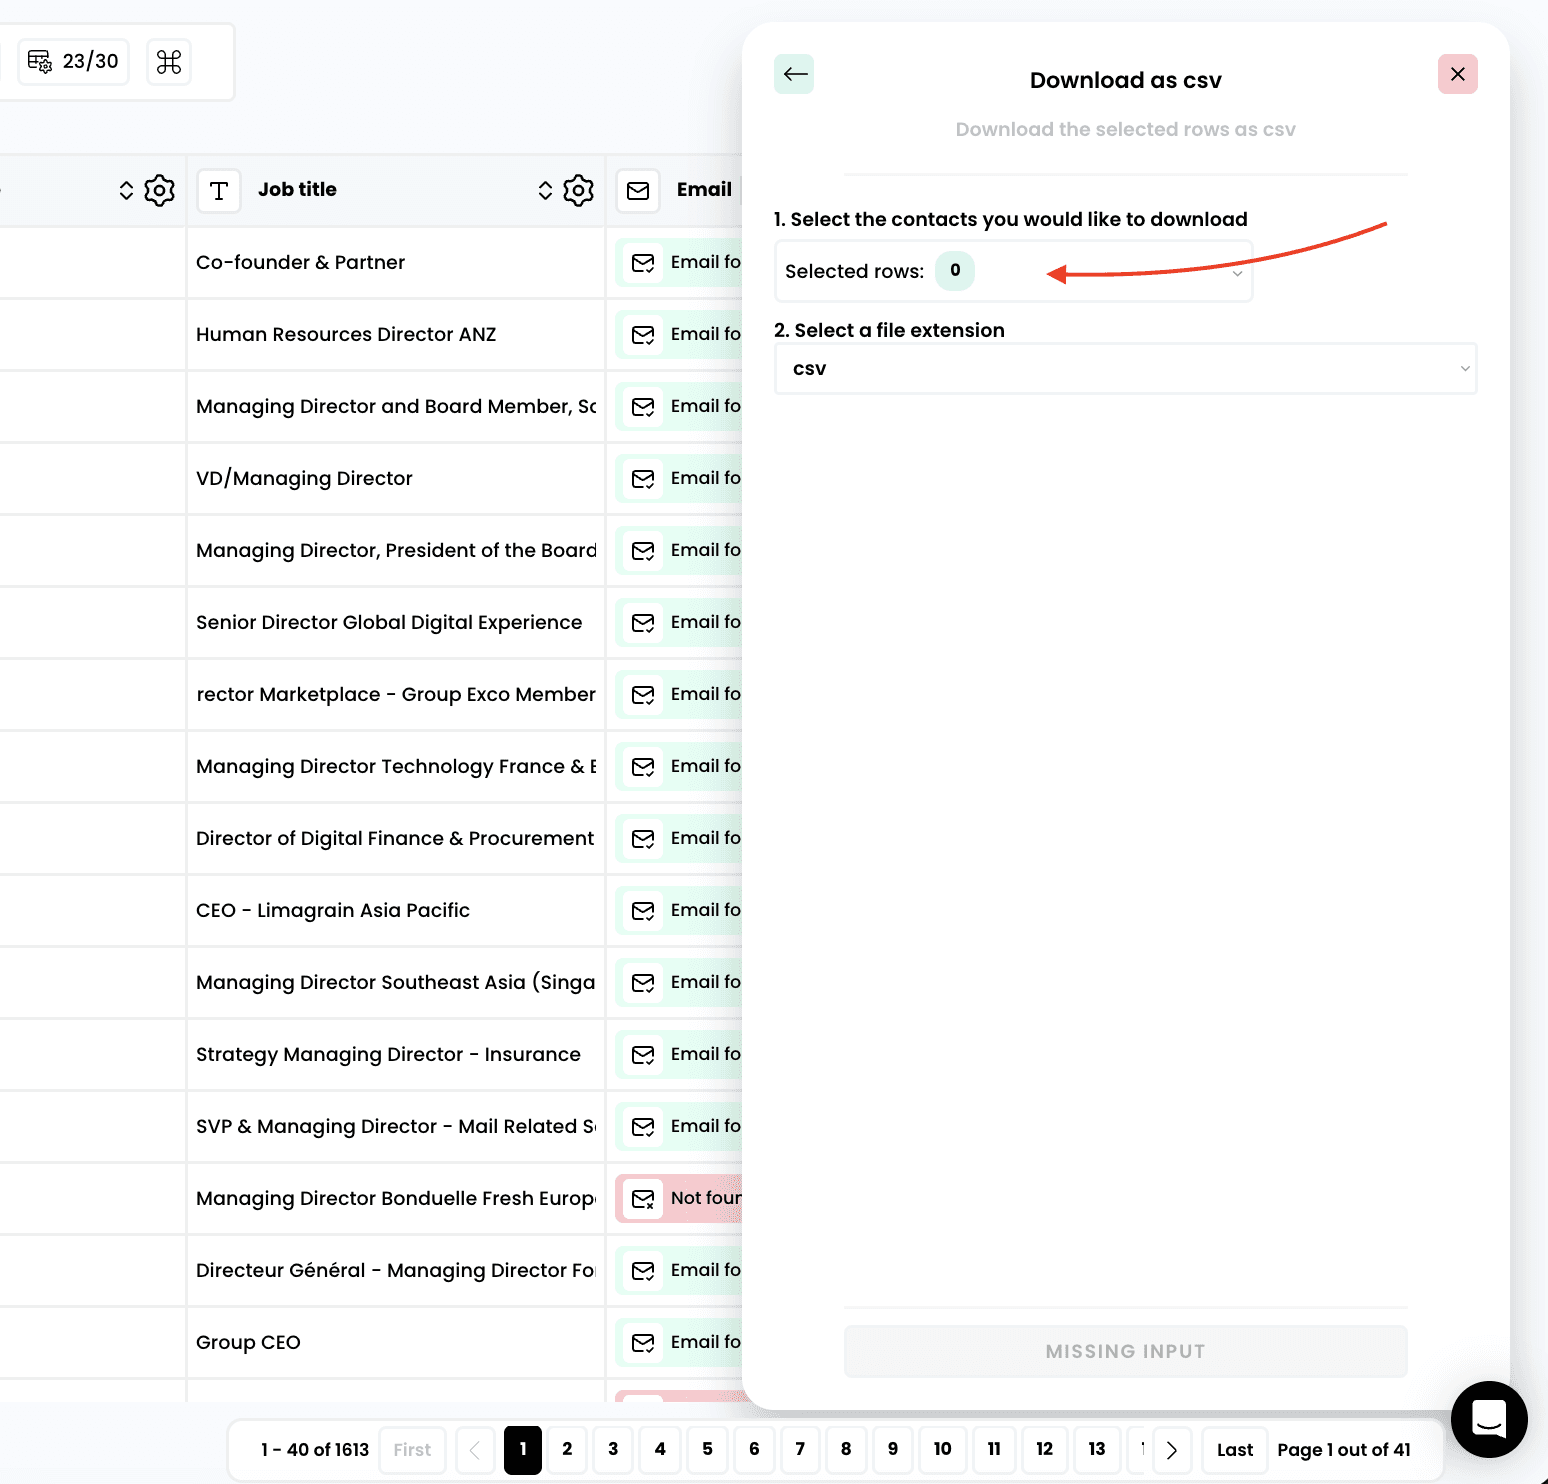Click email status for Human Resources Director ANZ
Viewport: 1548px width, 1484px height.
point(679,334)
